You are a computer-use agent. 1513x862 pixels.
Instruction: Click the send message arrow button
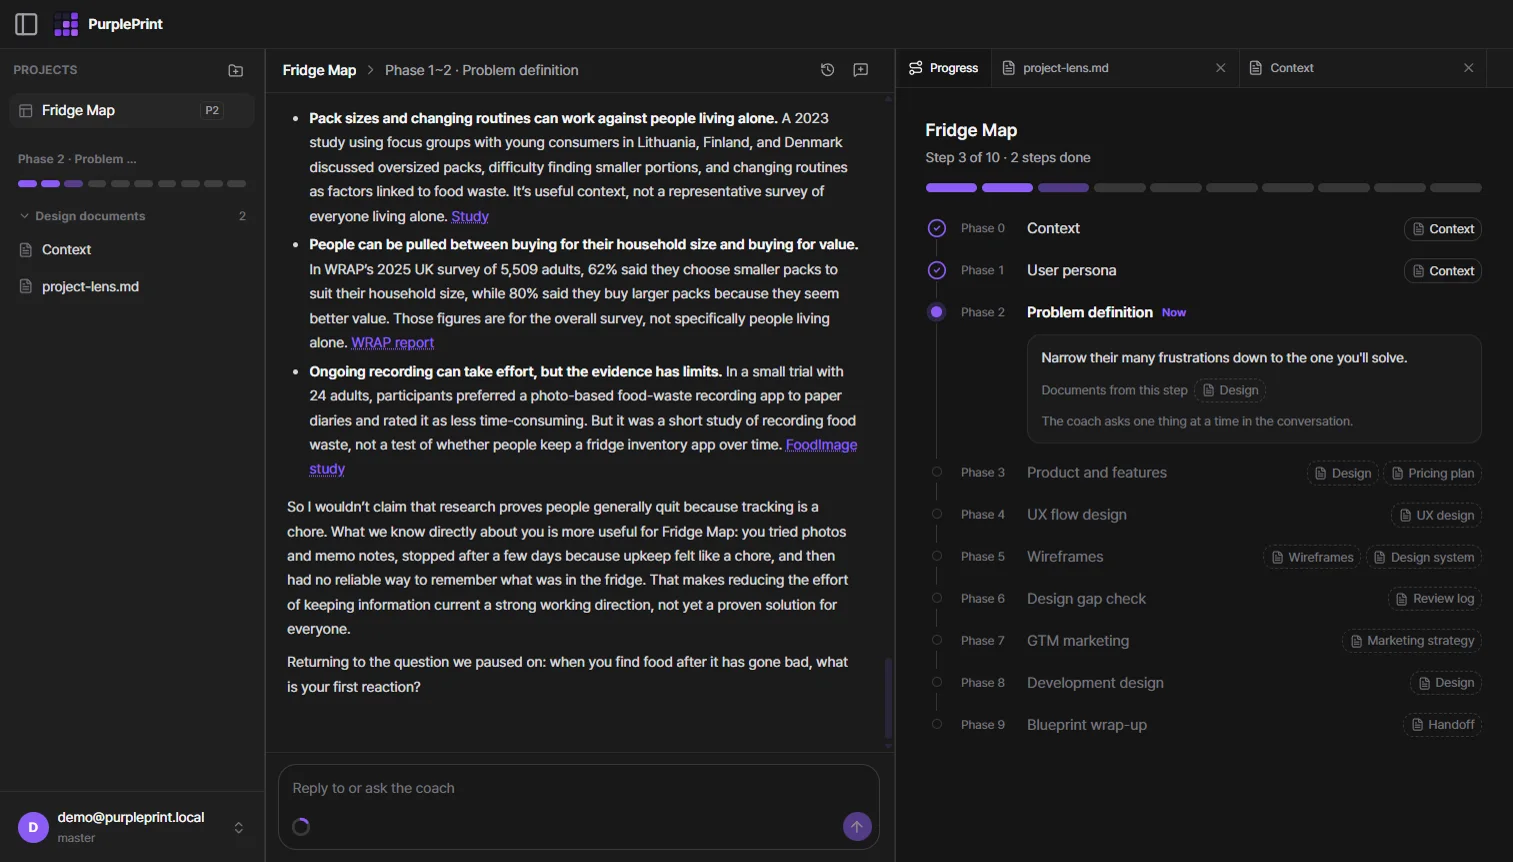857,827
